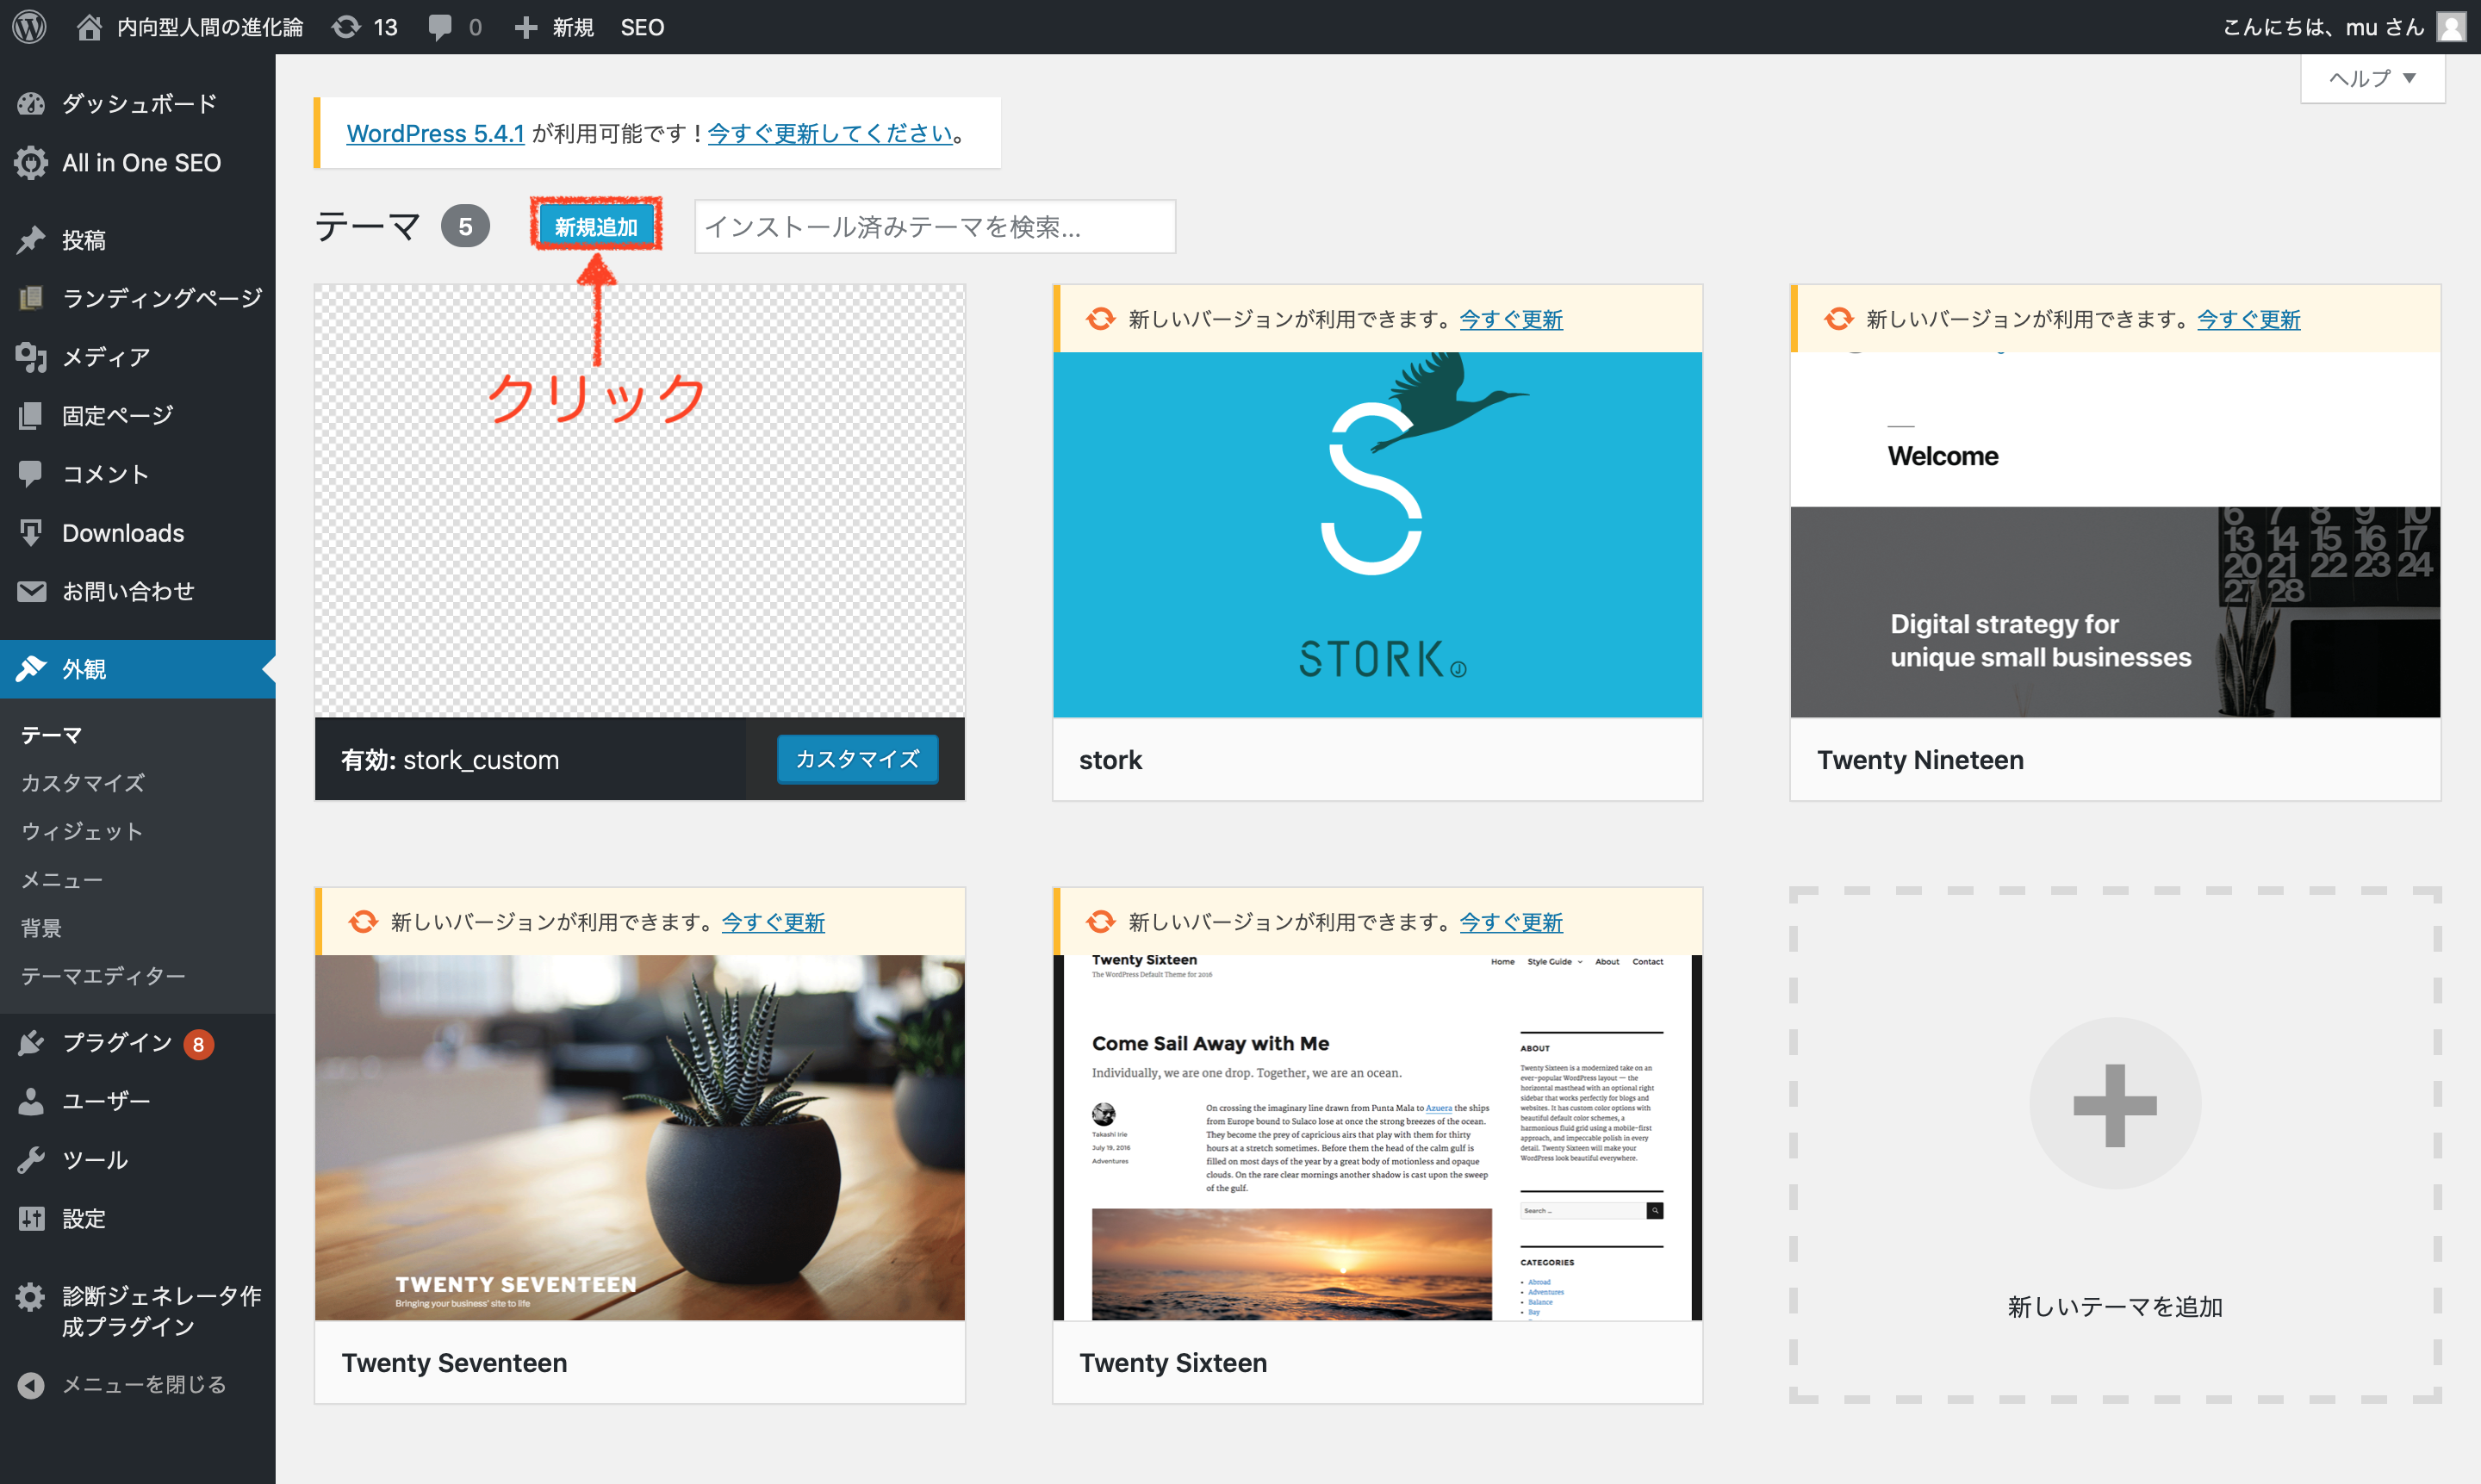The image size is (2481, 1484).
Task: Click 今すぐ更新 link on stork theme
Action: (1511, 319)
